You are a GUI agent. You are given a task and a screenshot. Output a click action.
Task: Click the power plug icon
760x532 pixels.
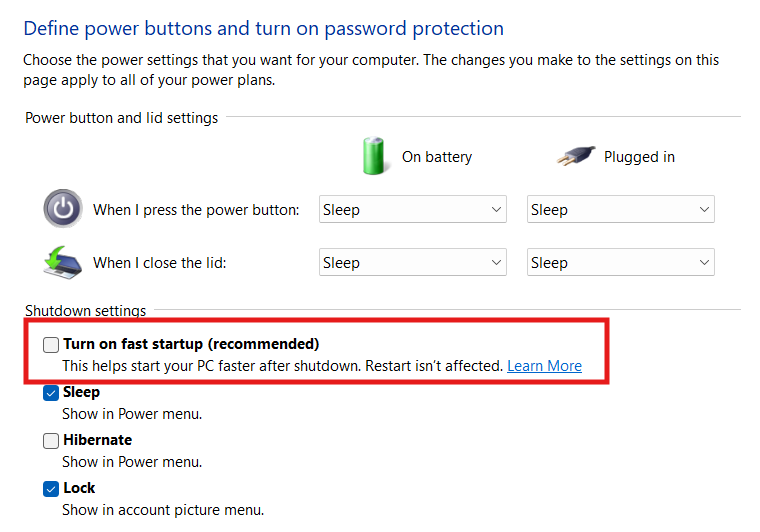575,156
